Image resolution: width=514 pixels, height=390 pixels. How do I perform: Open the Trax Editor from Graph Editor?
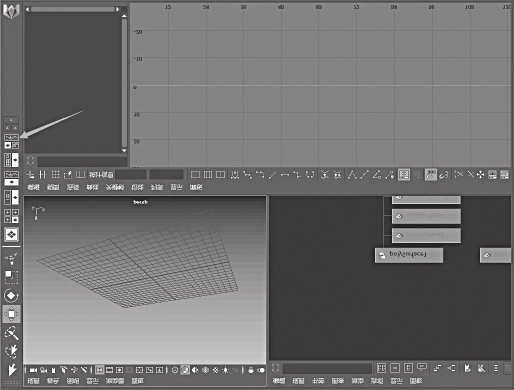pos(505,175)
